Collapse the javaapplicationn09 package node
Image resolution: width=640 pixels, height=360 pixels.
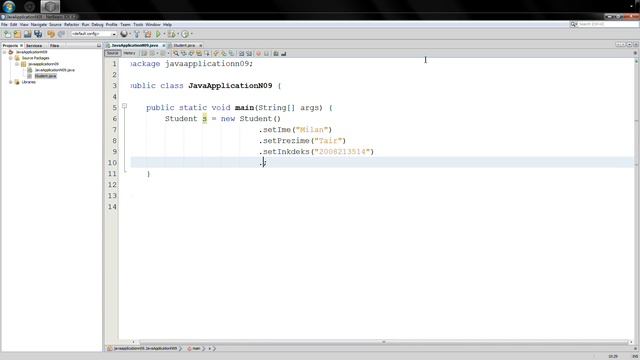17,64
